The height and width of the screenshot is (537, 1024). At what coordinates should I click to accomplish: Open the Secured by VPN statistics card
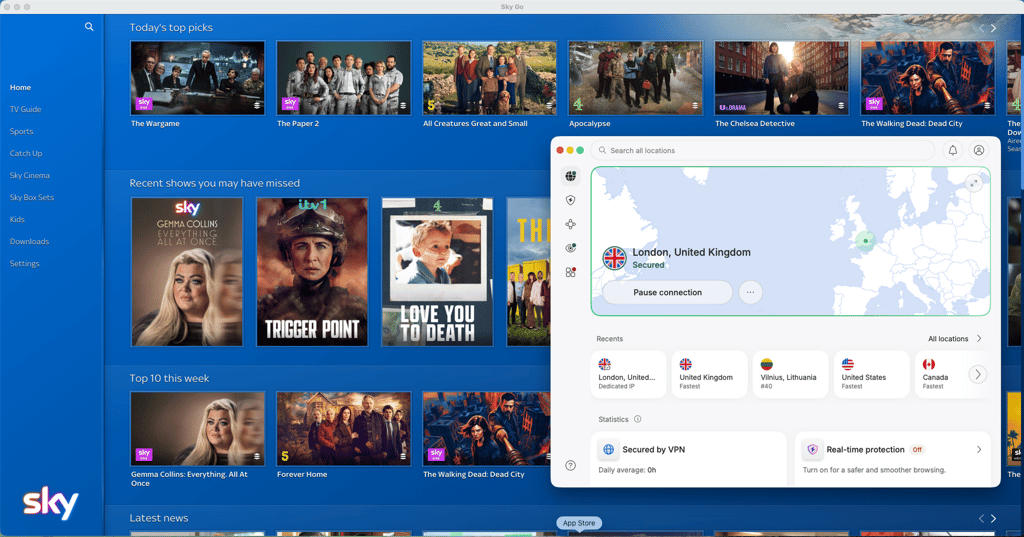[x=689, y=458]
